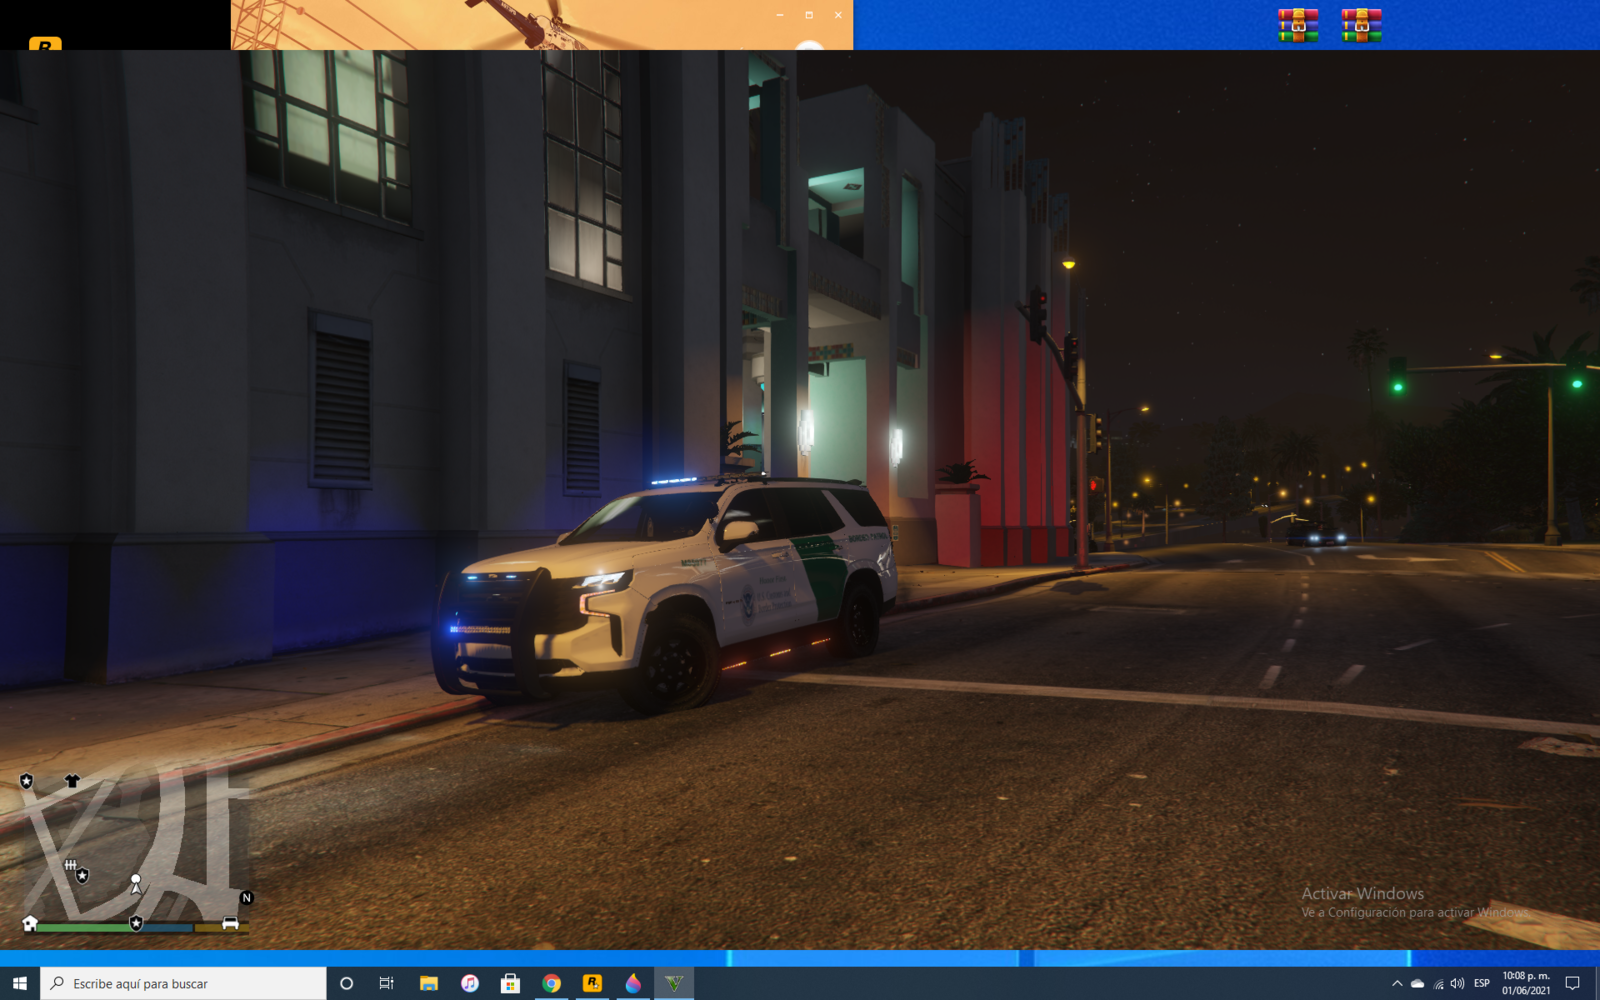Screen dimensions: 1600x1000
Task: Expand the hidden system tray icons
Action: 1397,984
